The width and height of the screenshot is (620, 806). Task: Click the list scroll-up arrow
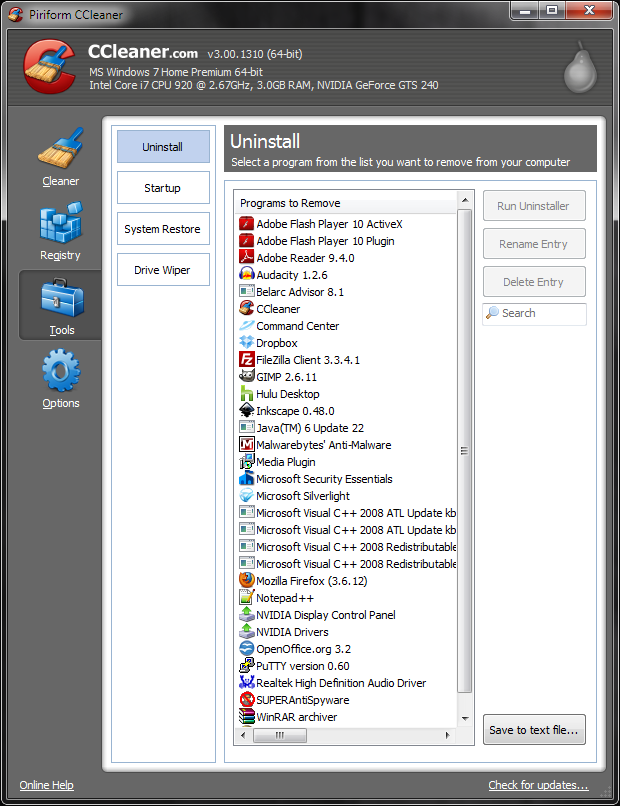tap(465, 200)
